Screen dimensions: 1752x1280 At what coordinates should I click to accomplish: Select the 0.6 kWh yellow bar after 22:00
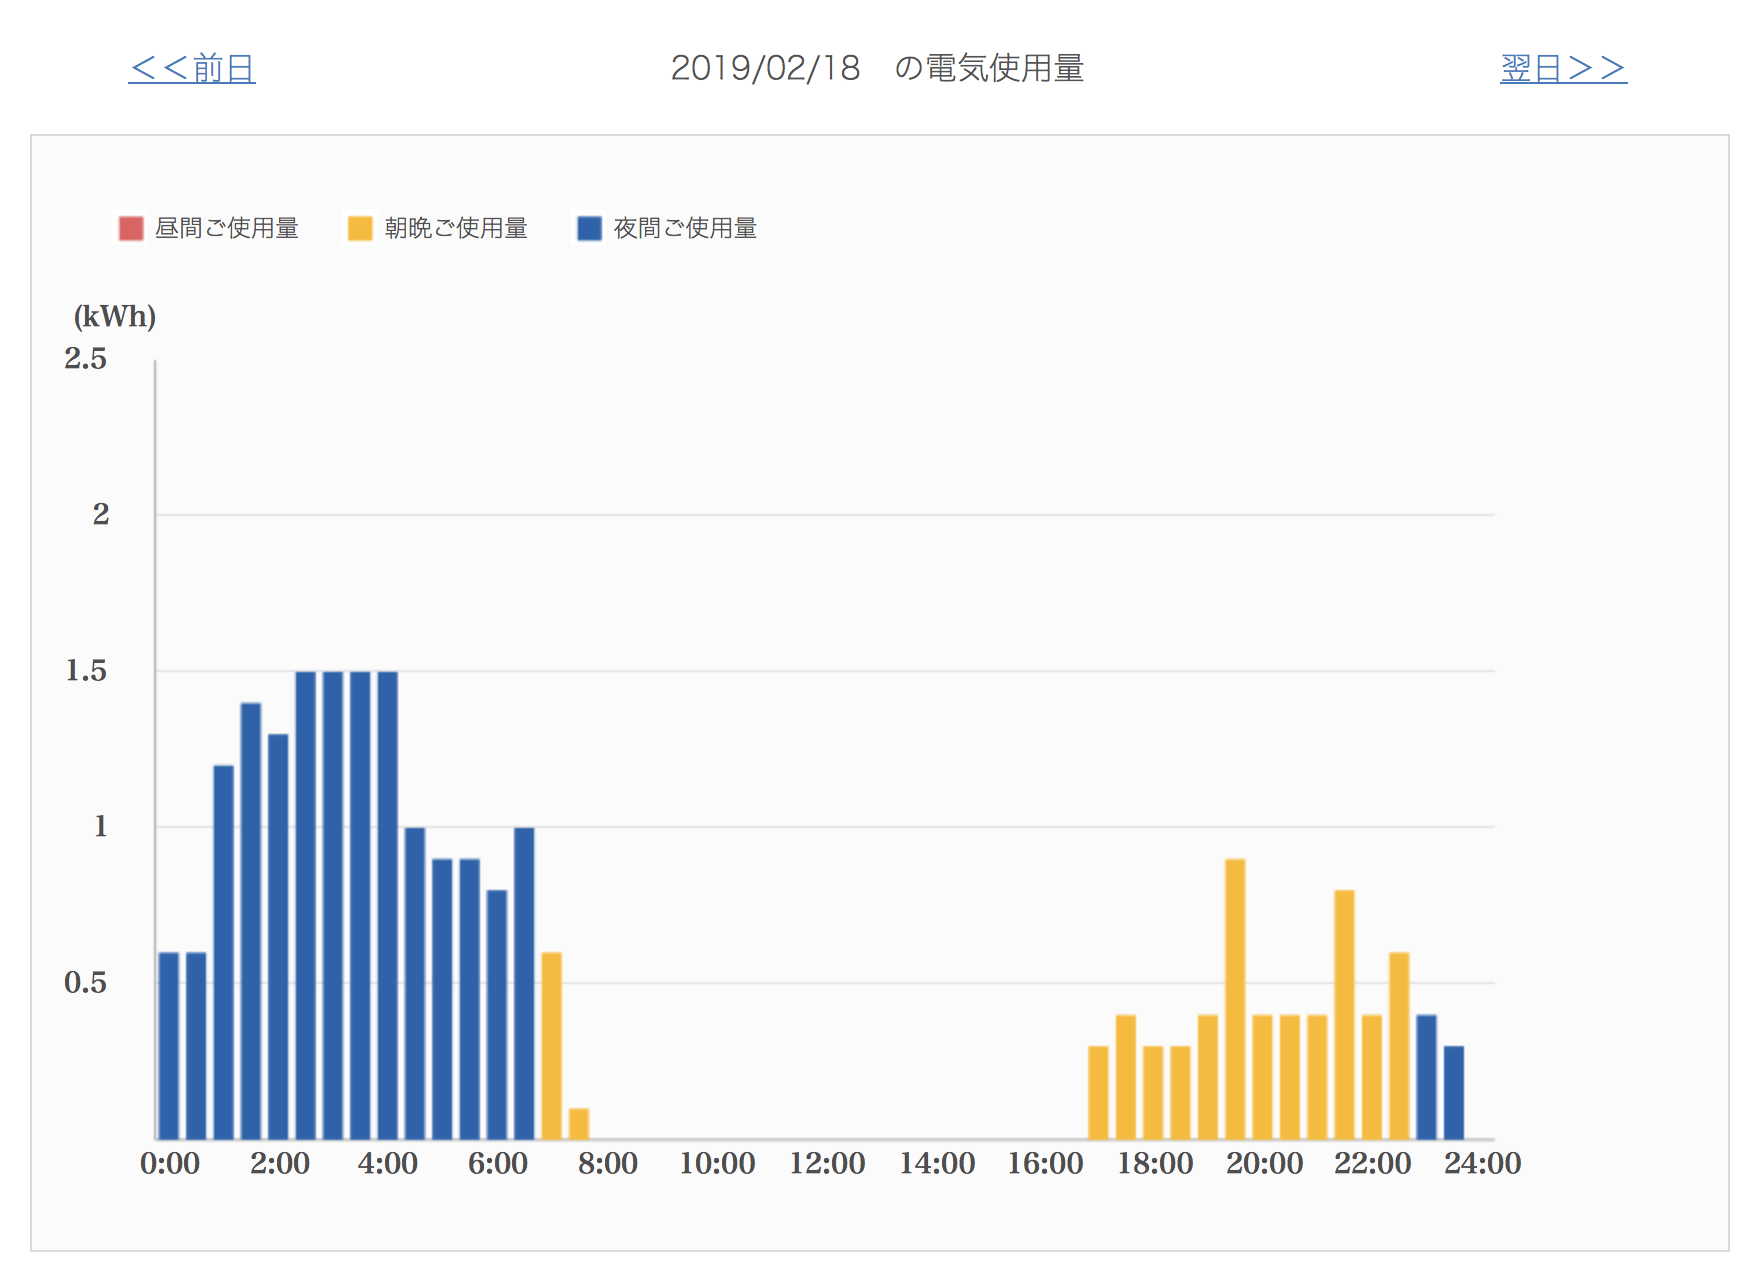point(1399,1045)
